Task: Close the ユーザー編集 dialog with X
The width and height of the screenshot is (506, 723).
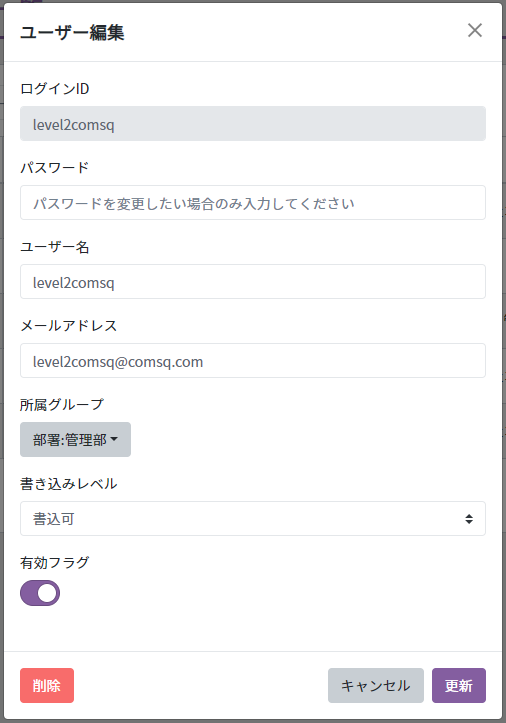Action: point(475,30)
